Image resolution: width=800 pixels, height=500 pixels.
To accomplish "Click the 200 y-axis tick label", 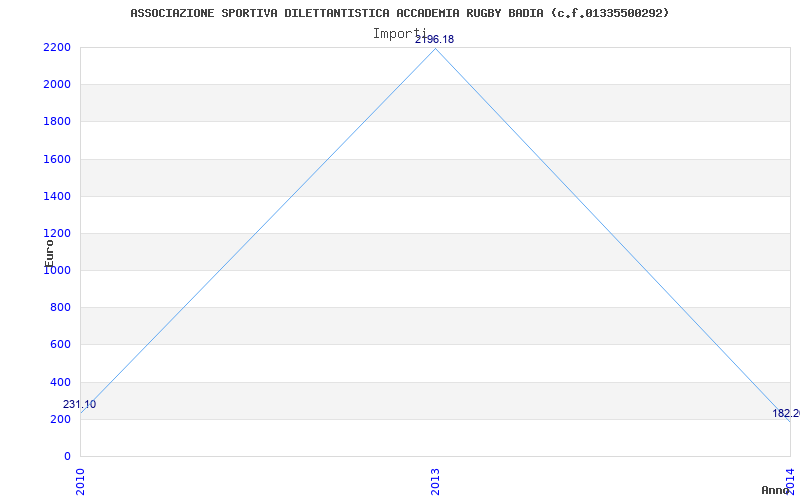I will [60, 419].
